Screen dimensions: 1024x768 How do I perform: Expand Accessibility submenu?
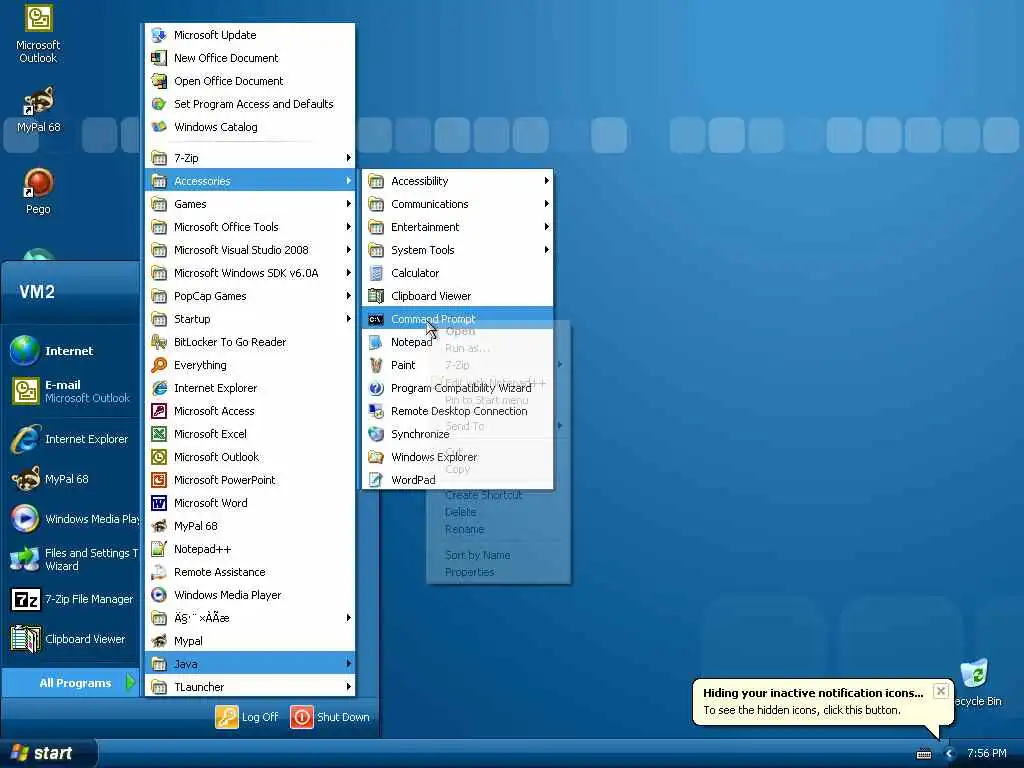[457, 181]
